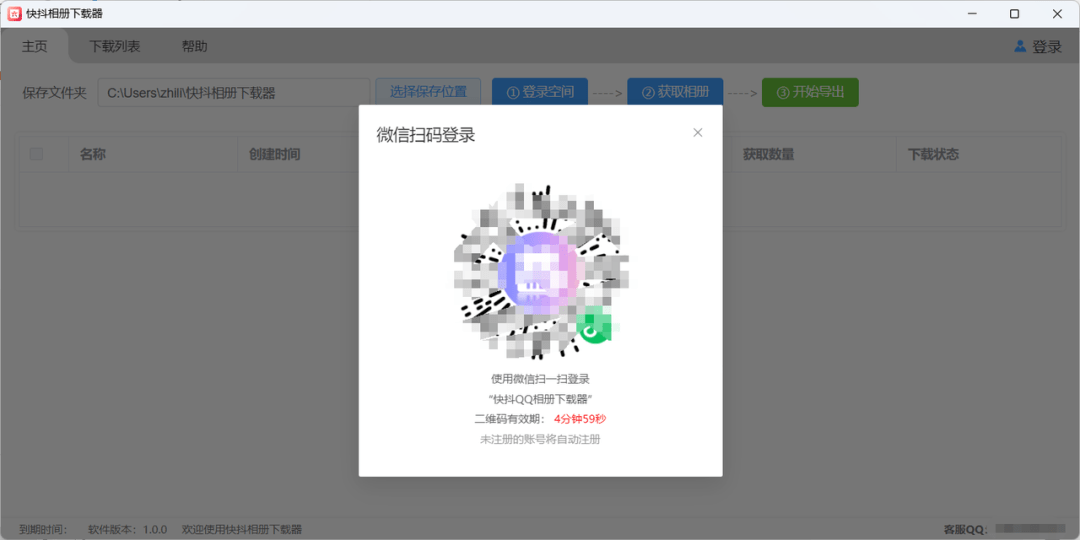Click the 保存文件夹 label
The image size is (1080, 540).
[54, 93]
